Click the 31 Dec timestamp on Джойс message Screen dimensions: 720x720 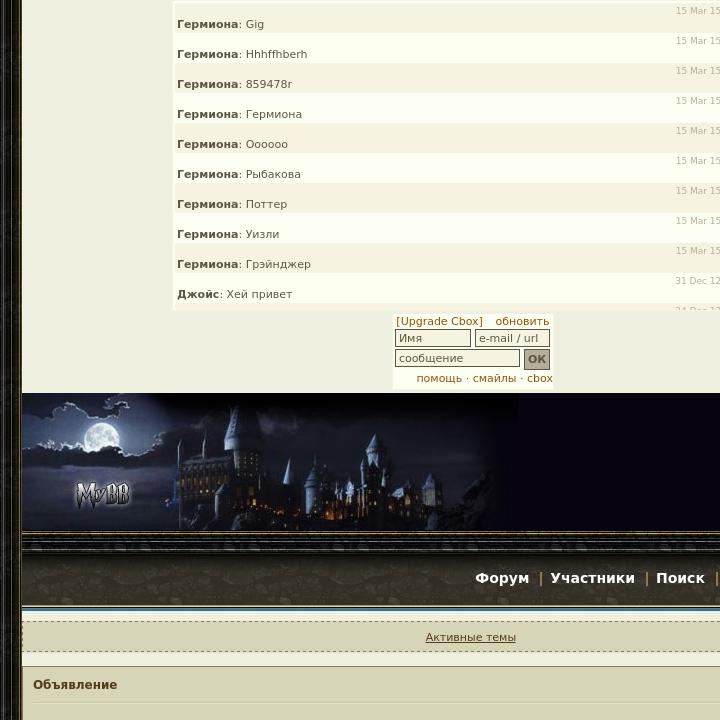[x=698, y=281]
